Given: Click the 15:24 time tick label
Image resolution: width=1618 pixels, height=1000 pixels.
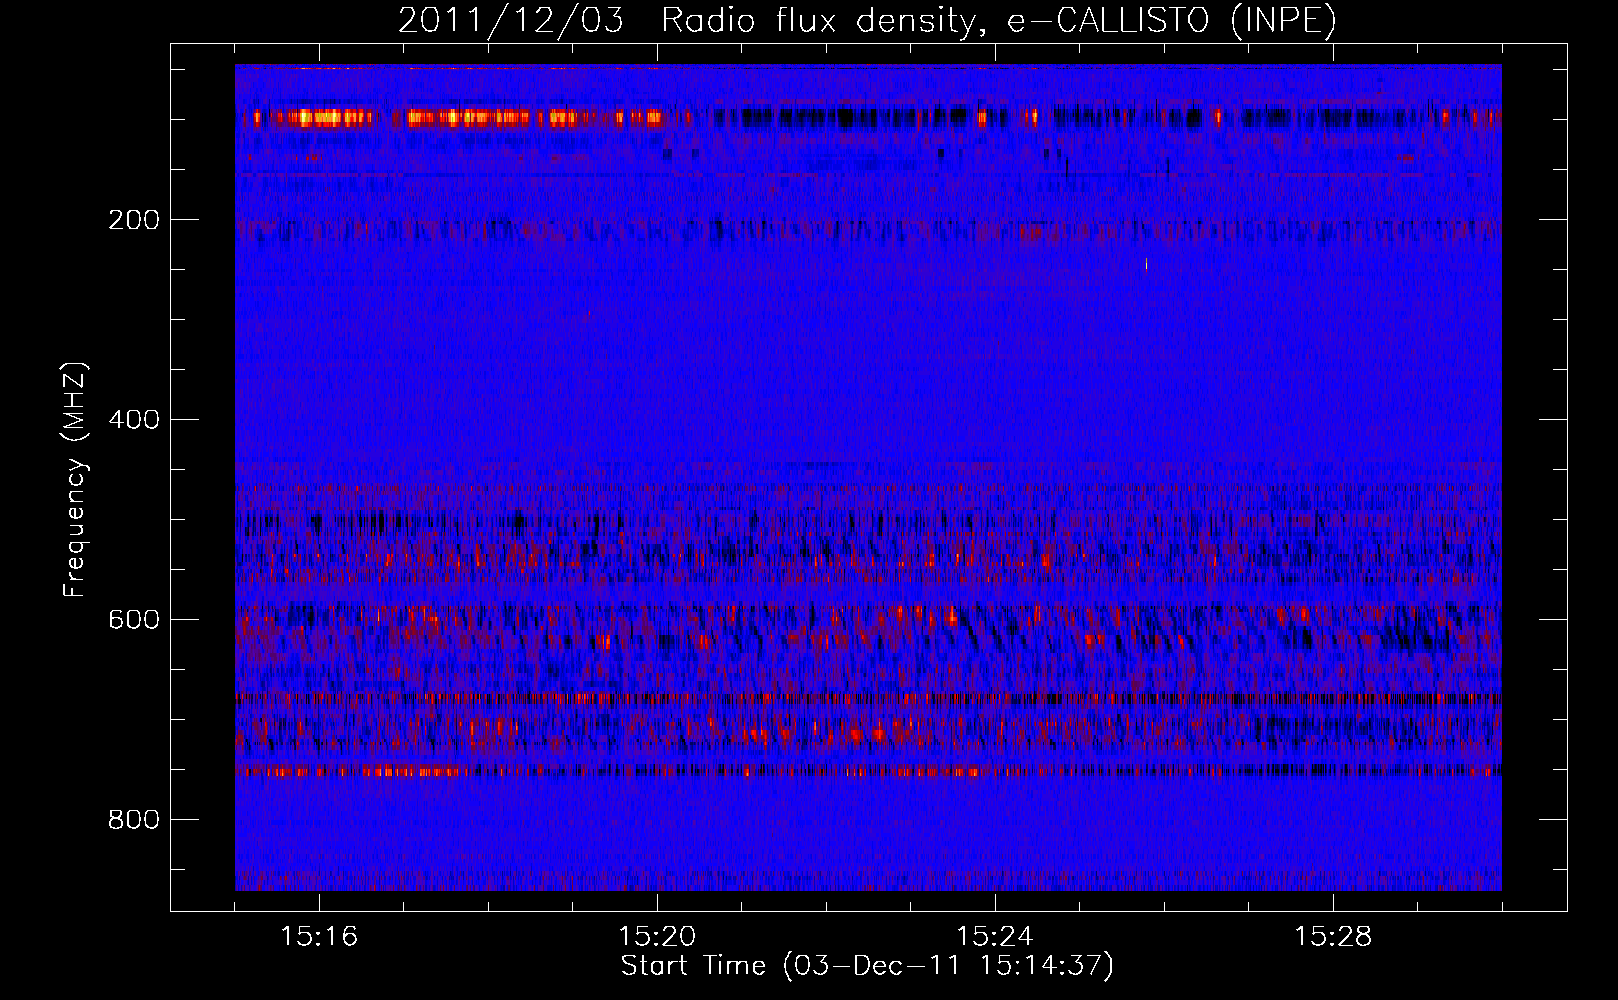Looking at the screenshot, I should click(x=995, y=937).
